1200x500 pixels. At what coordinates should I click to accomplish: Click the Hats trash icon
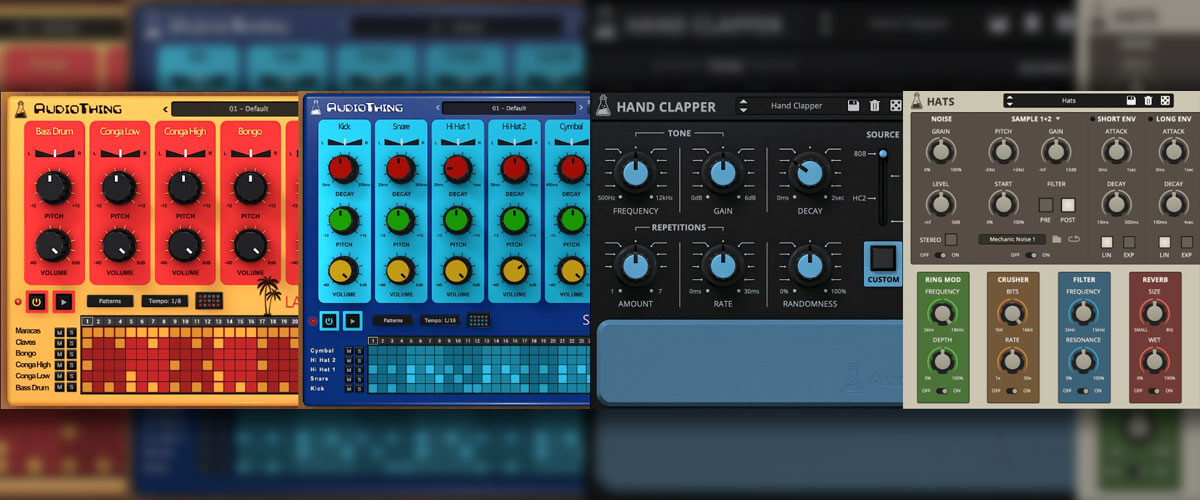[1148, 101]
